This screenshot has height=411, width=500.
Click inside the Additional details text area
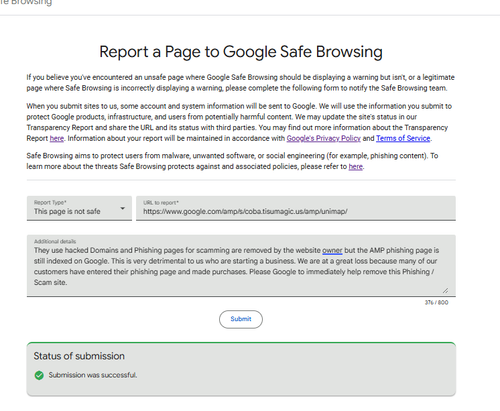(x=241, y=266)
